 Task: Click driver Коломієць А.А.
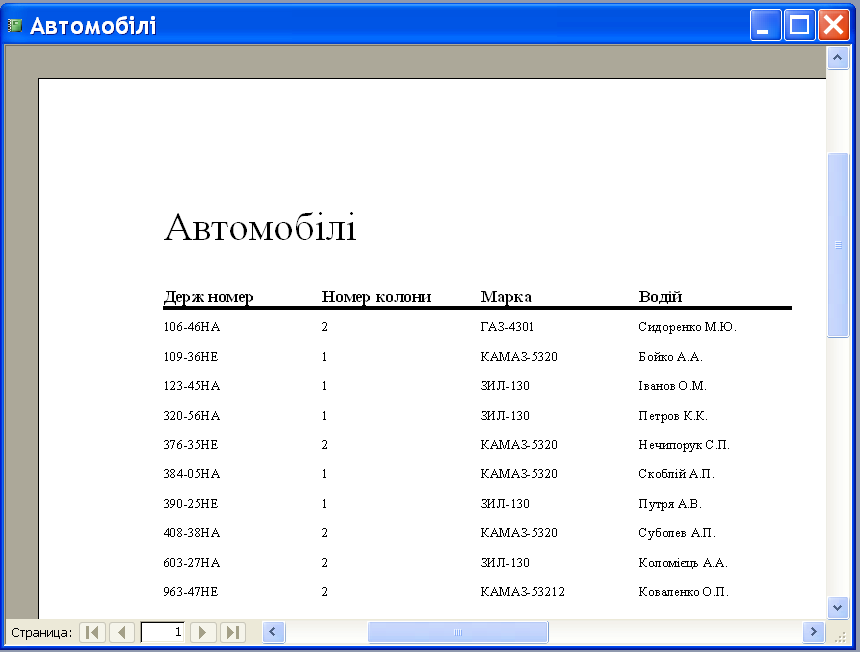point(683,563)
